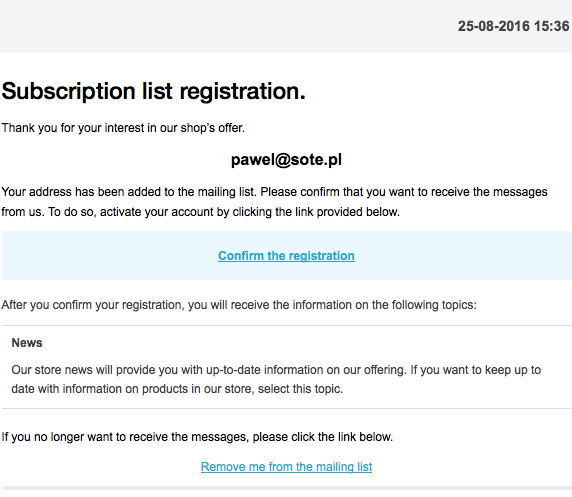The height and width of the screenshot is (497, 572).
Task: Click the Thank you for your interest line
Action: (x=123, y=128)
